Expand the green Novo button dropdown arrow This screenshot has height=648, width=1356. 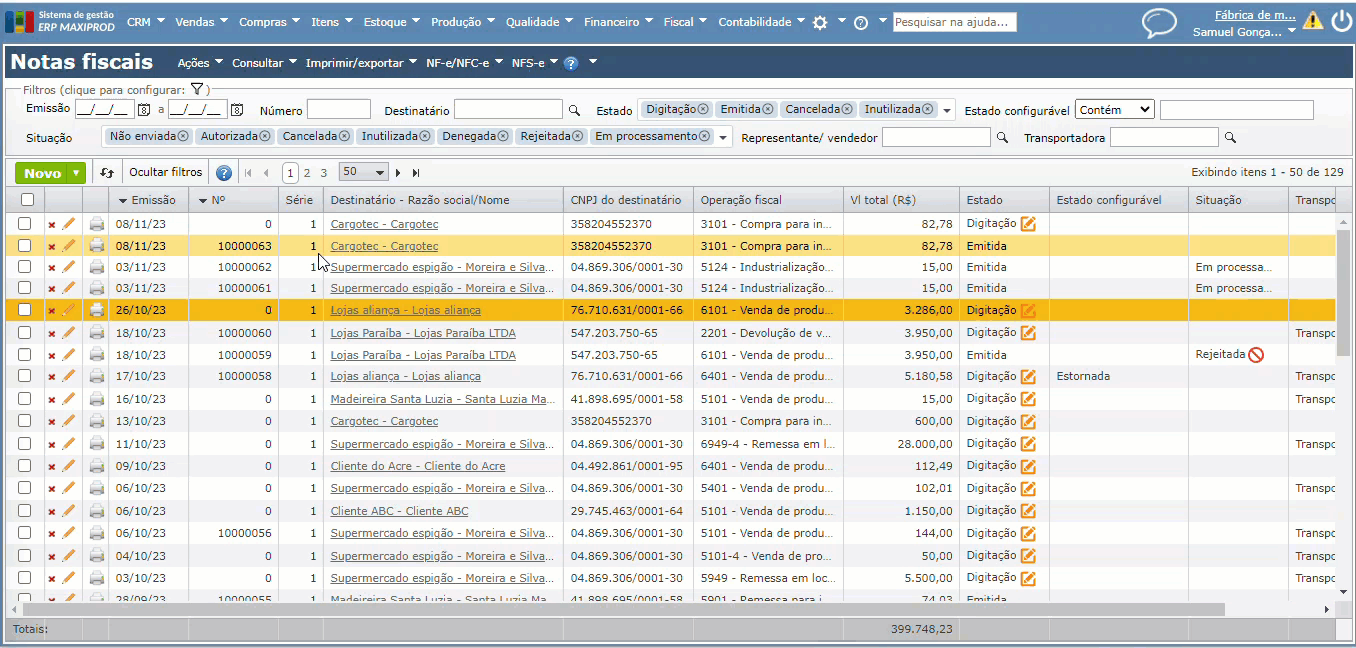[76, 173]
